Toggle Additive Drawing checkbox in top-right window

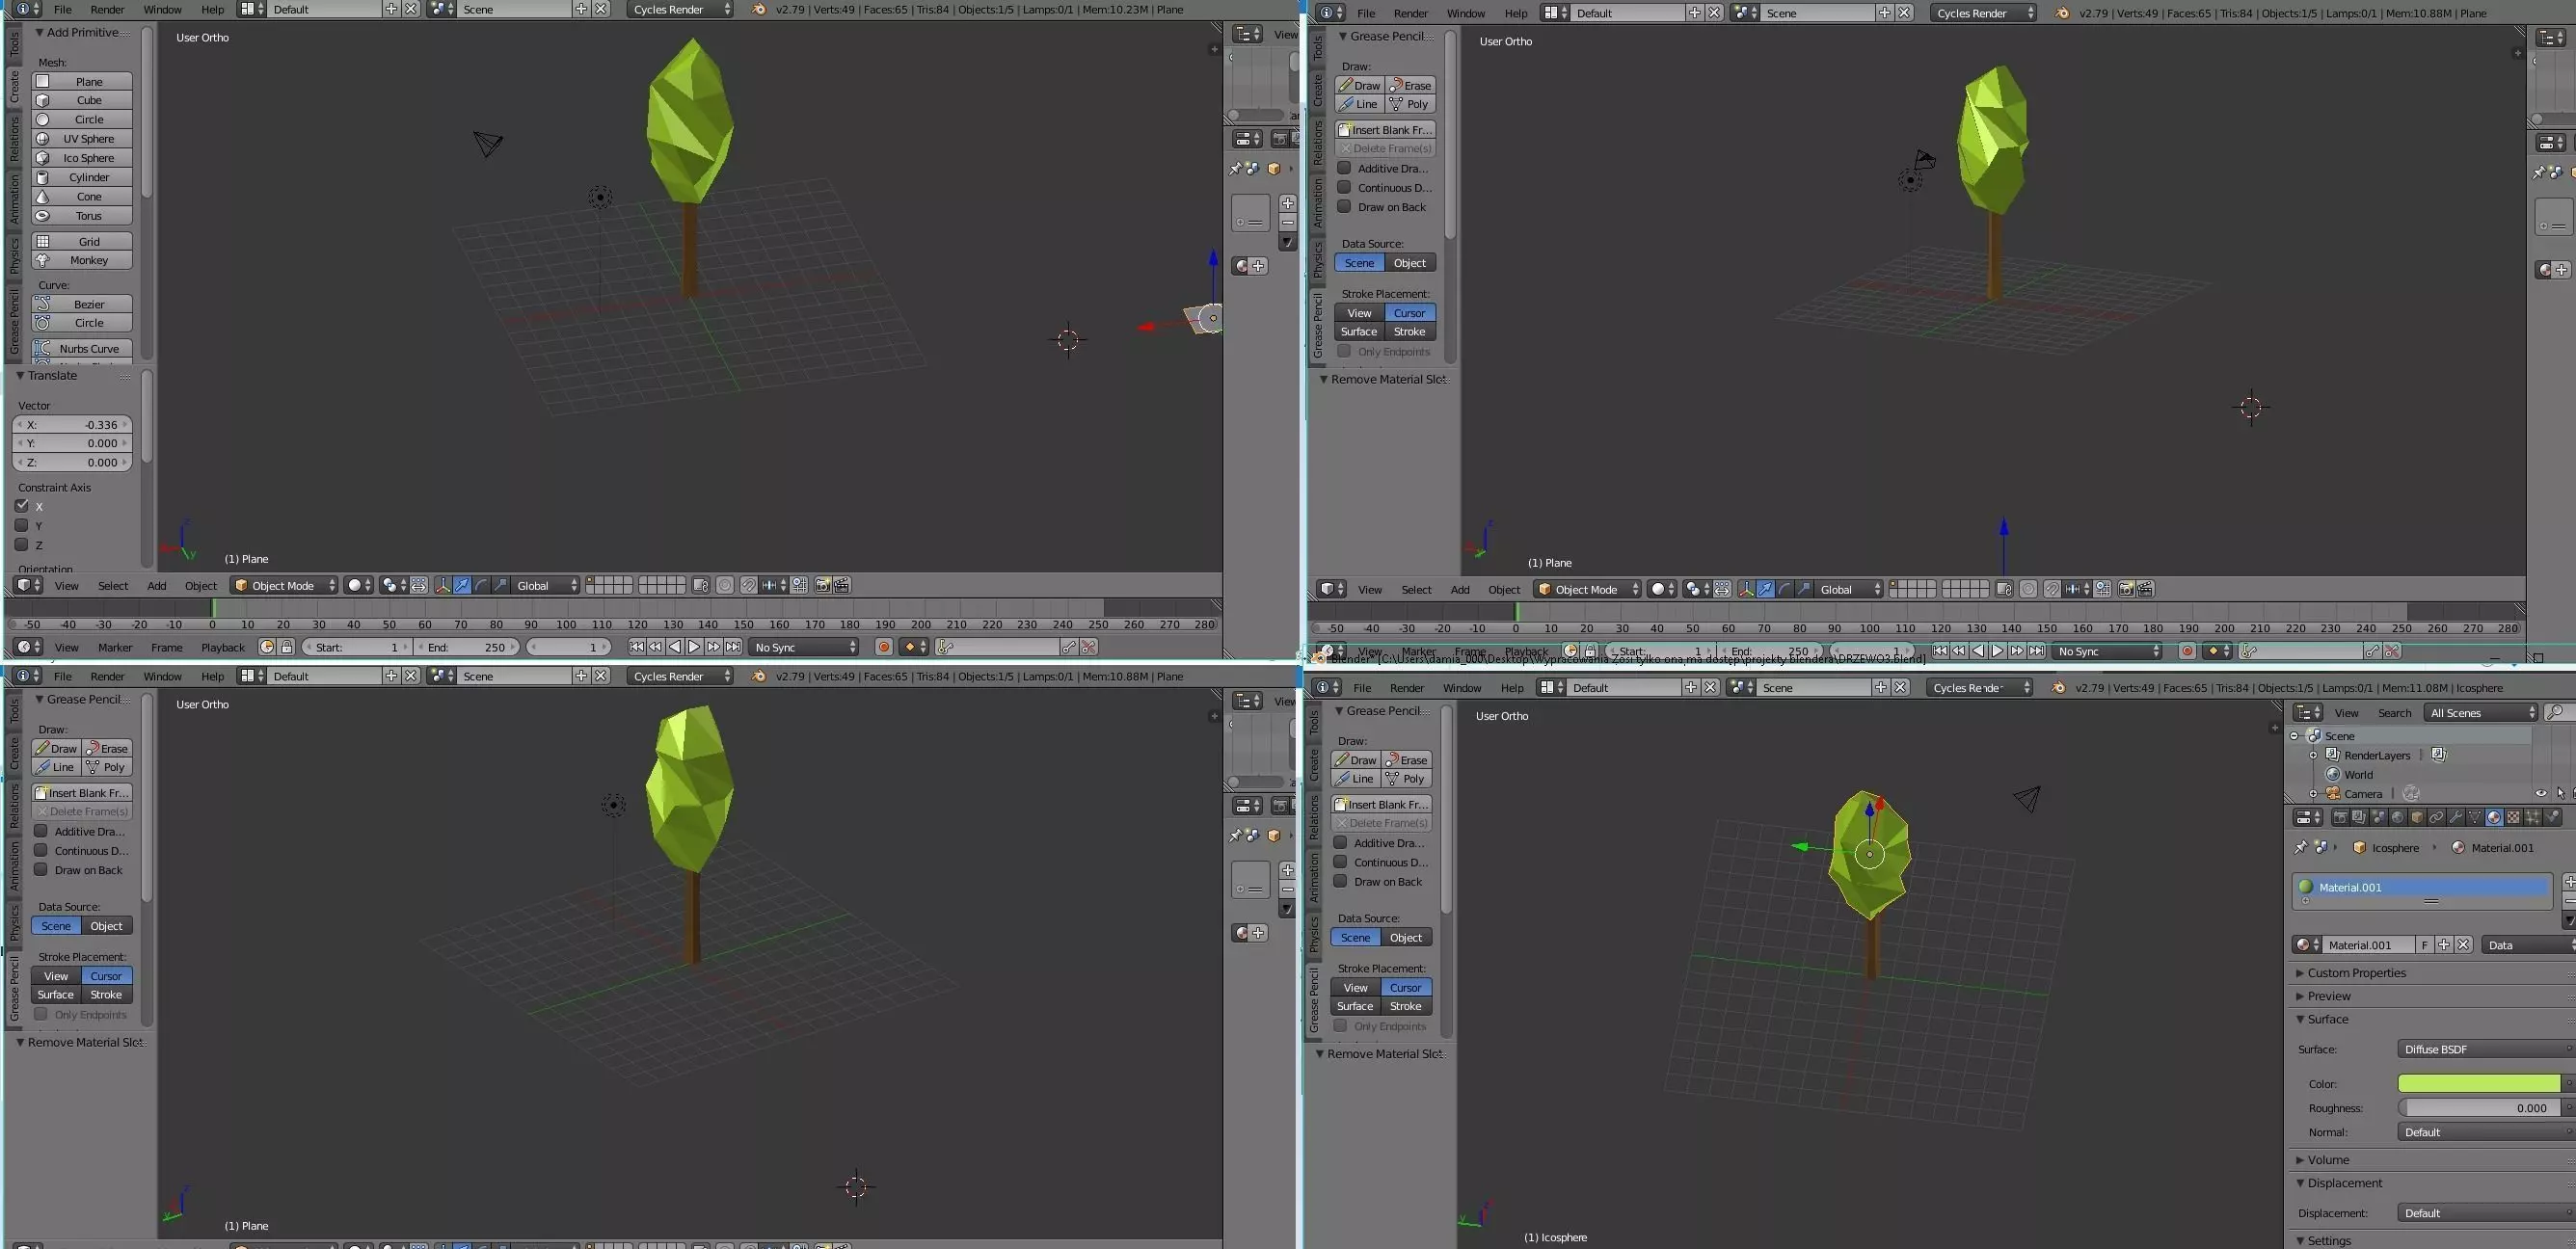[x=1345, y=168]
